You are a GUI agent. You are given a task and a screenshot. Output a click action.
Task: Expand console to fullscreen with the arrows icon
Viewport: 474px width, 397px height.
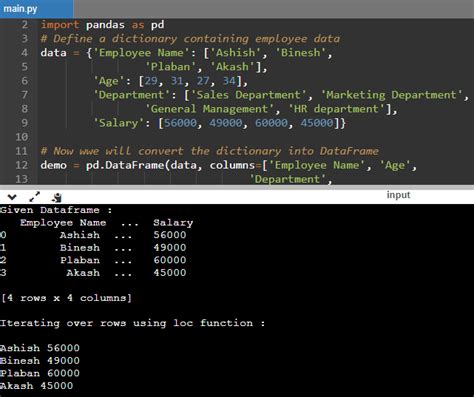[x=35, y=197]
